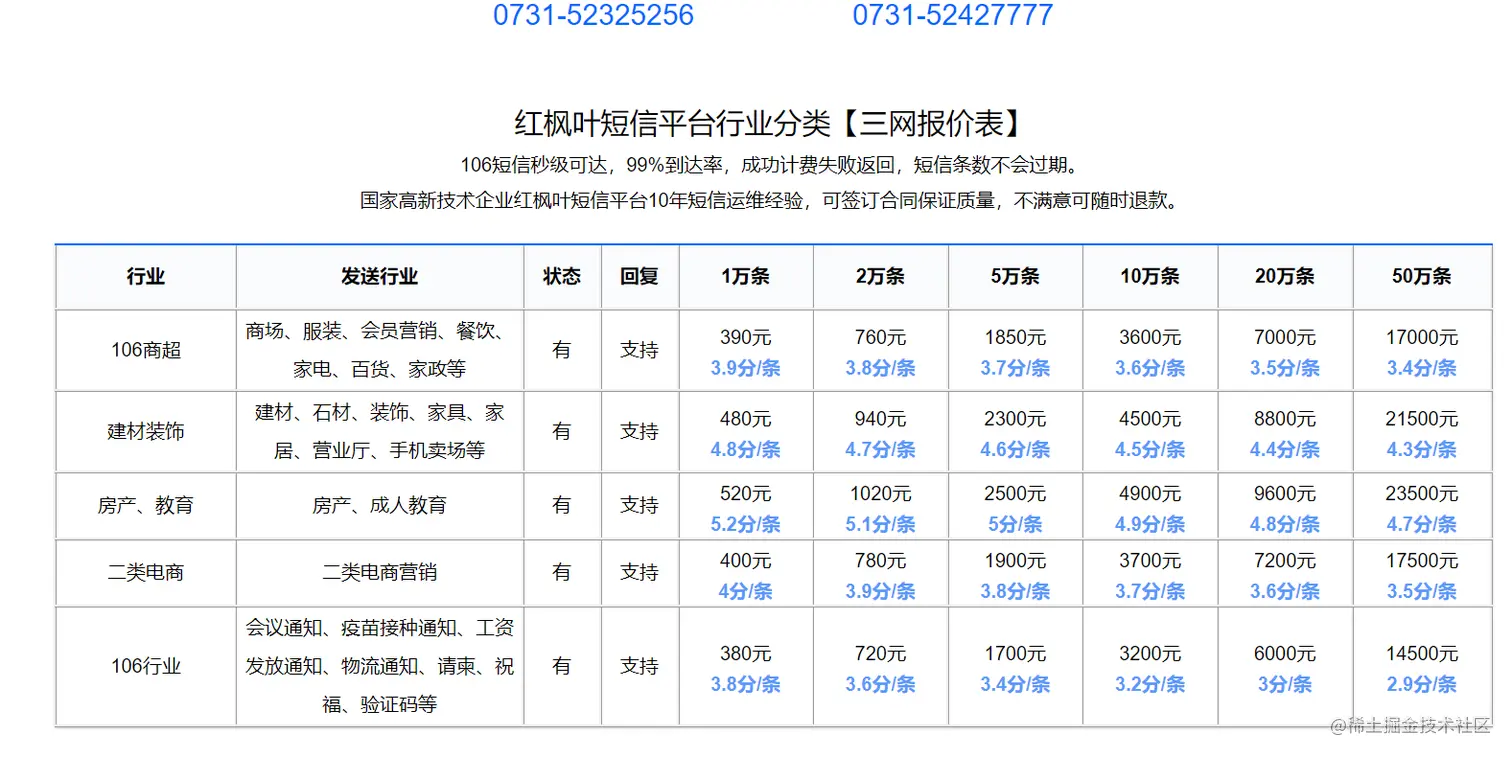Click the 1700元 price
The height and width of the screenshot is (757, 1512).
pyautogui.click(x=1015, y=654)
